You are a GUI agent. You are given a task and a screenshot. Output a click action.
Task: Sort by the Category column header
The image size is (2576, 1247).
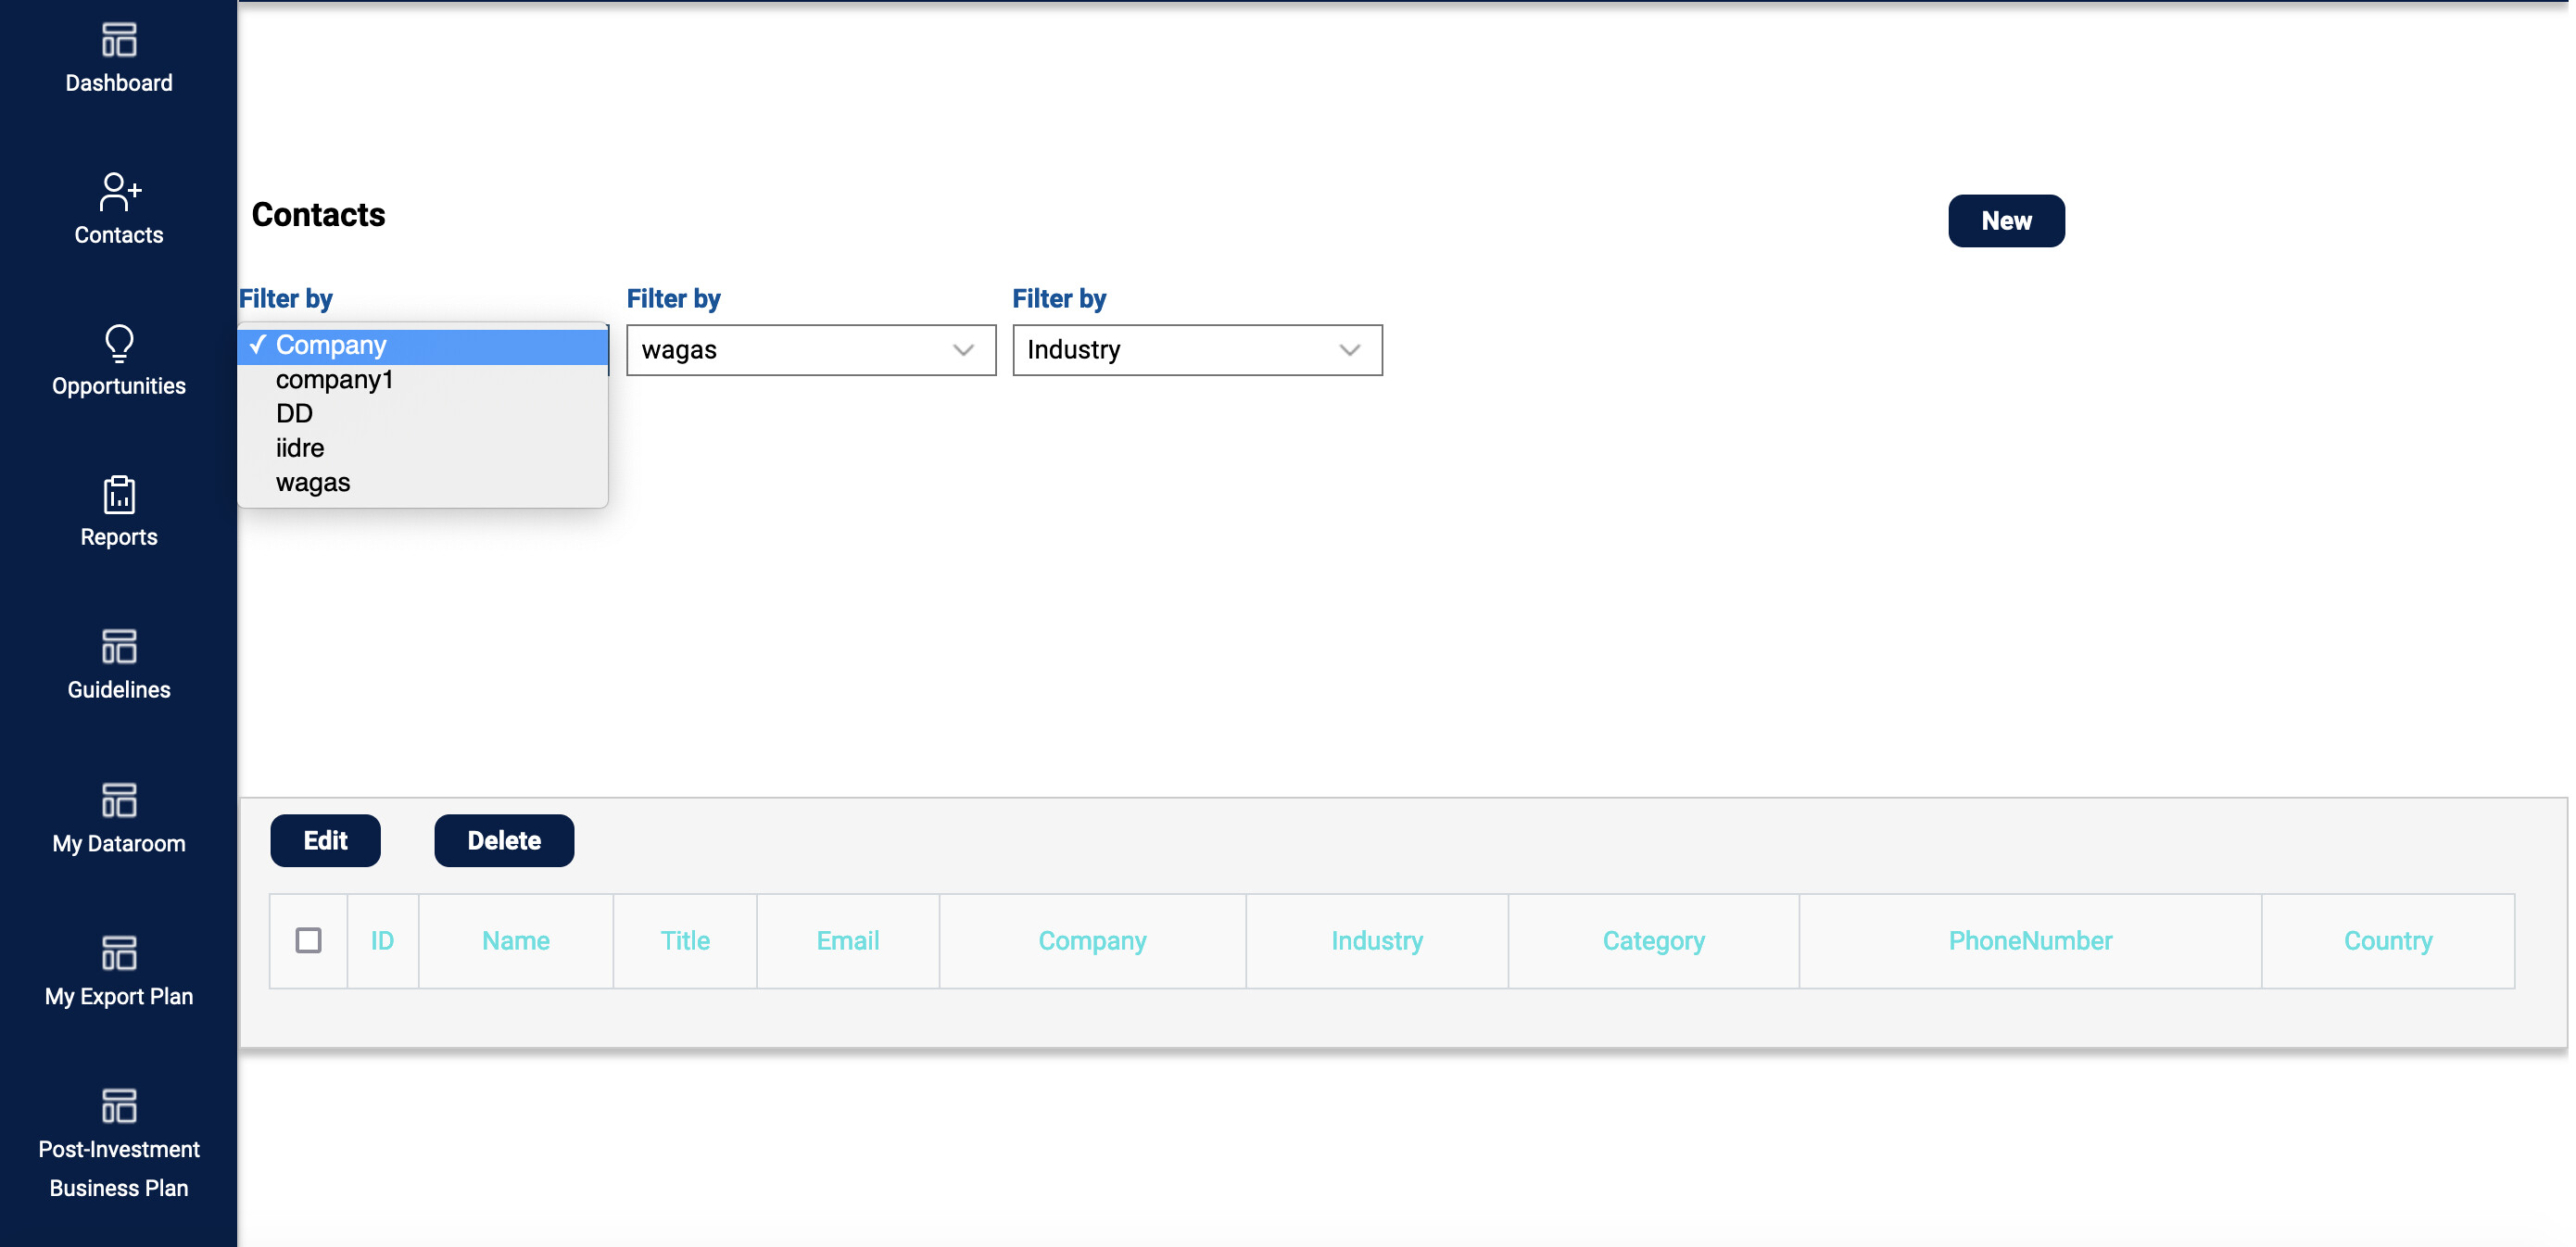1653,941
